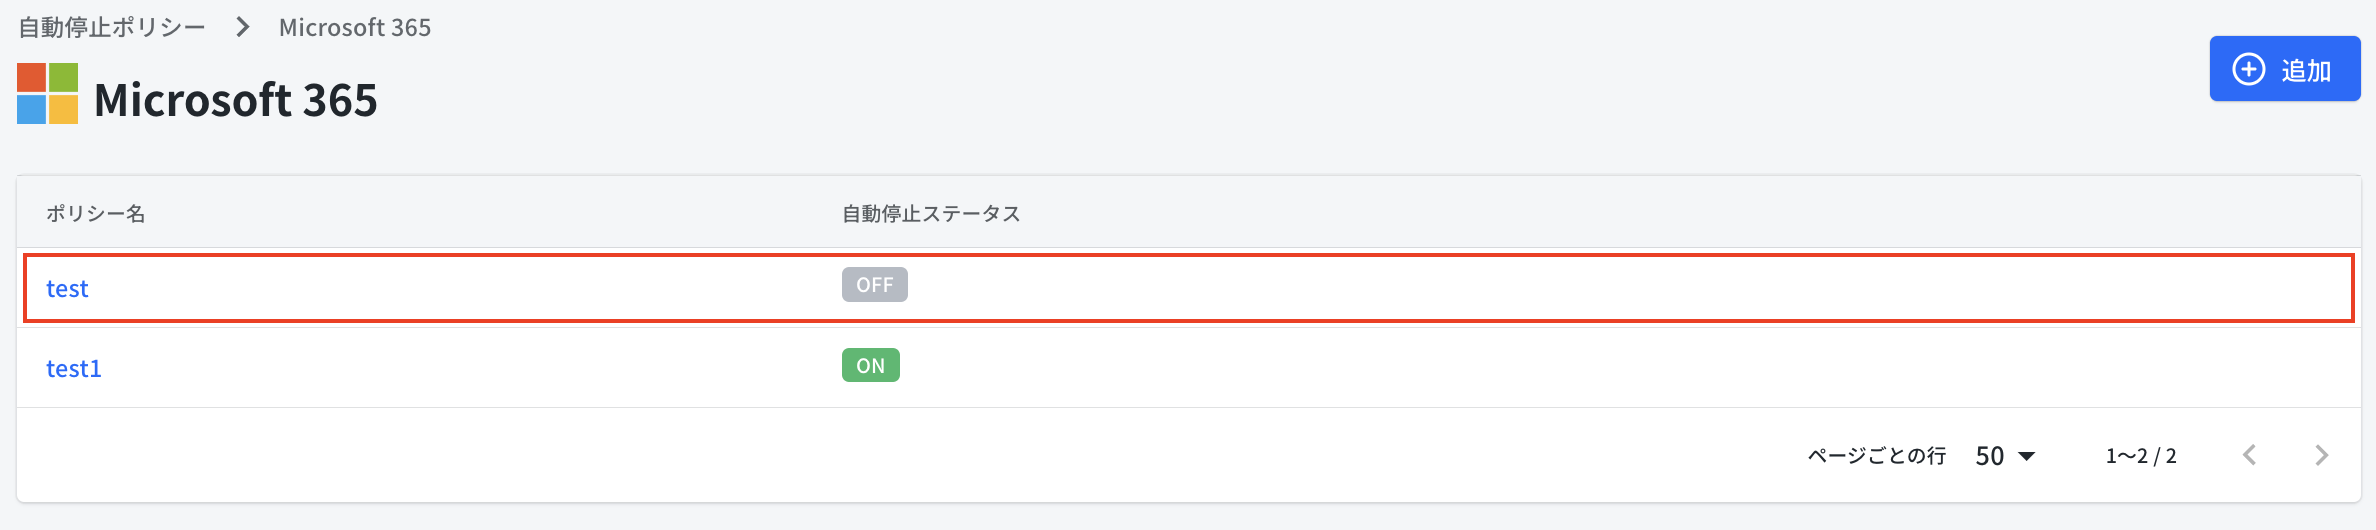
Task: Click the ページごとの行 label
Action: [1876, 456]
